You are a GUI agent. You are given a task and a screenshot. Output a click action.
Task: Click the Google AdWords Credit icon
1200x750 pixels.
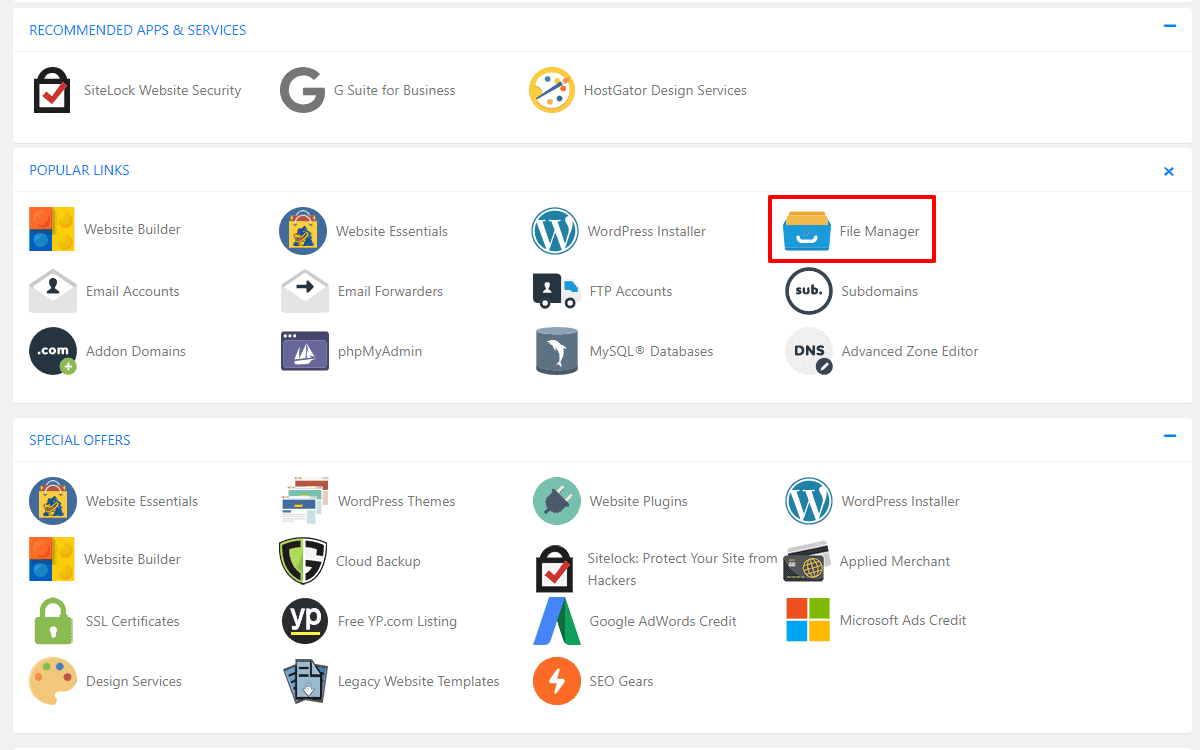(x=557, y=621)
